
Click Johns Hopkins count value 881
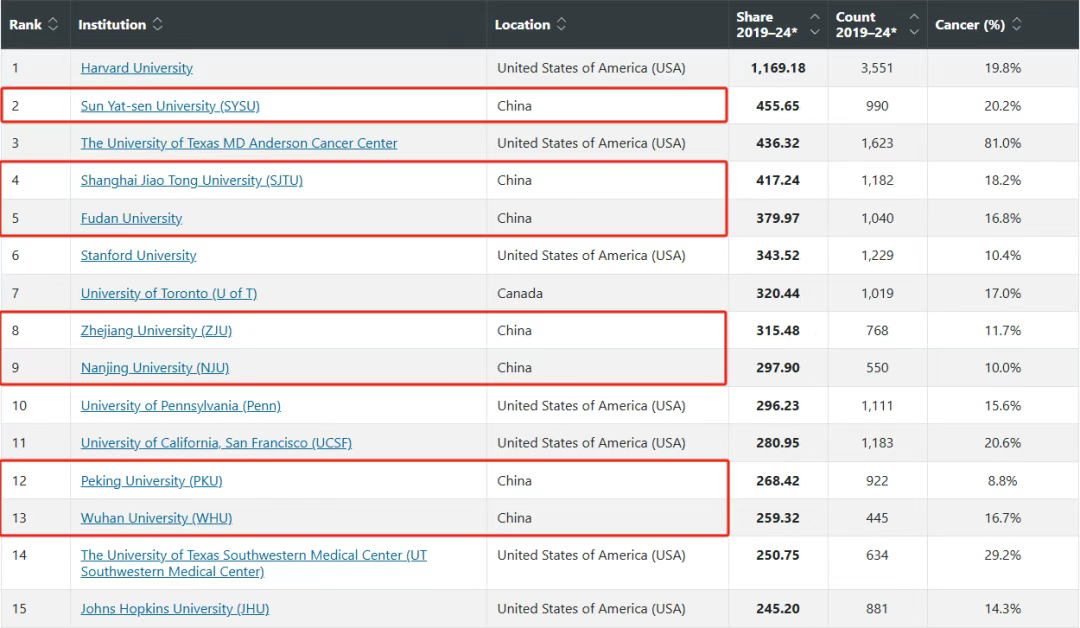click(x=877, y=609)
